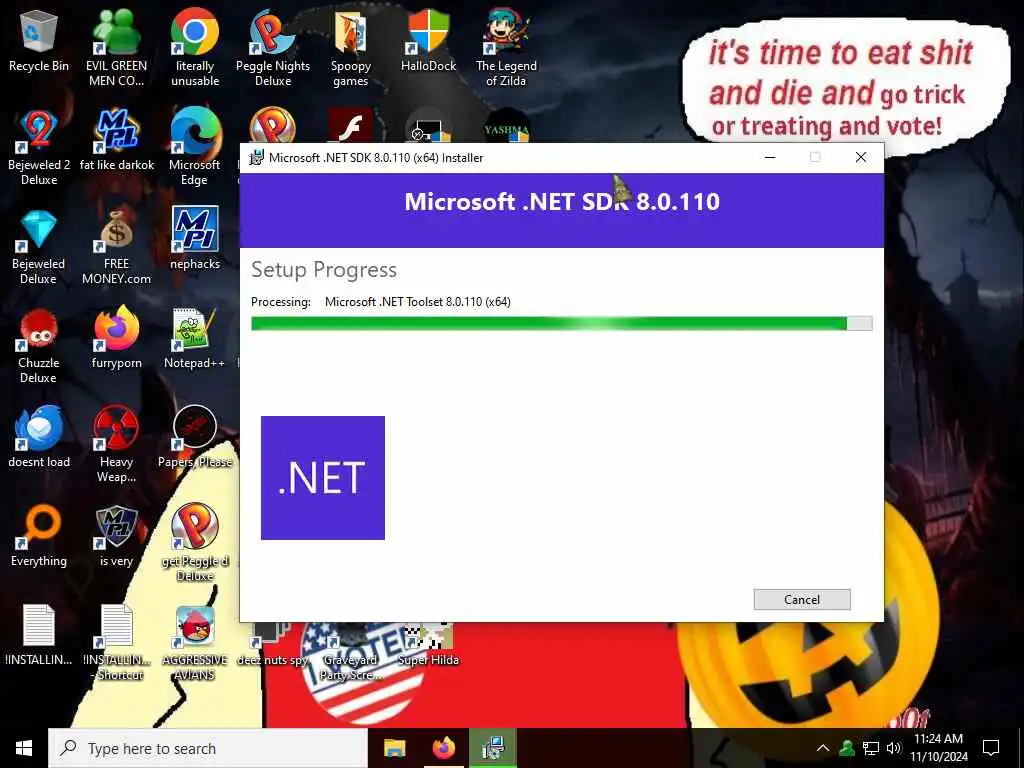Viewport: 1024px width, 768px height.
Task: Select the Notepad++ desktop icon
Action: 195,338
